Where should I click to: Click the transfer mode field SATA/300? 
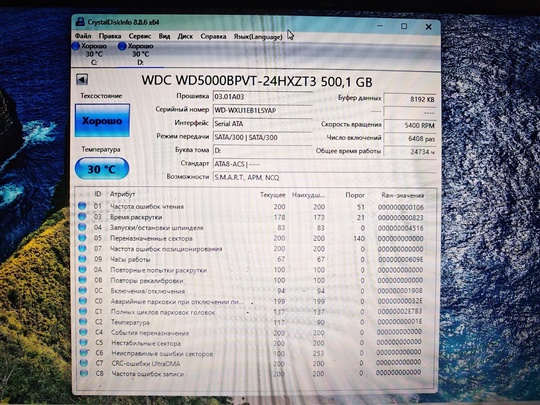pyautogui.click(x=262, y=137)
